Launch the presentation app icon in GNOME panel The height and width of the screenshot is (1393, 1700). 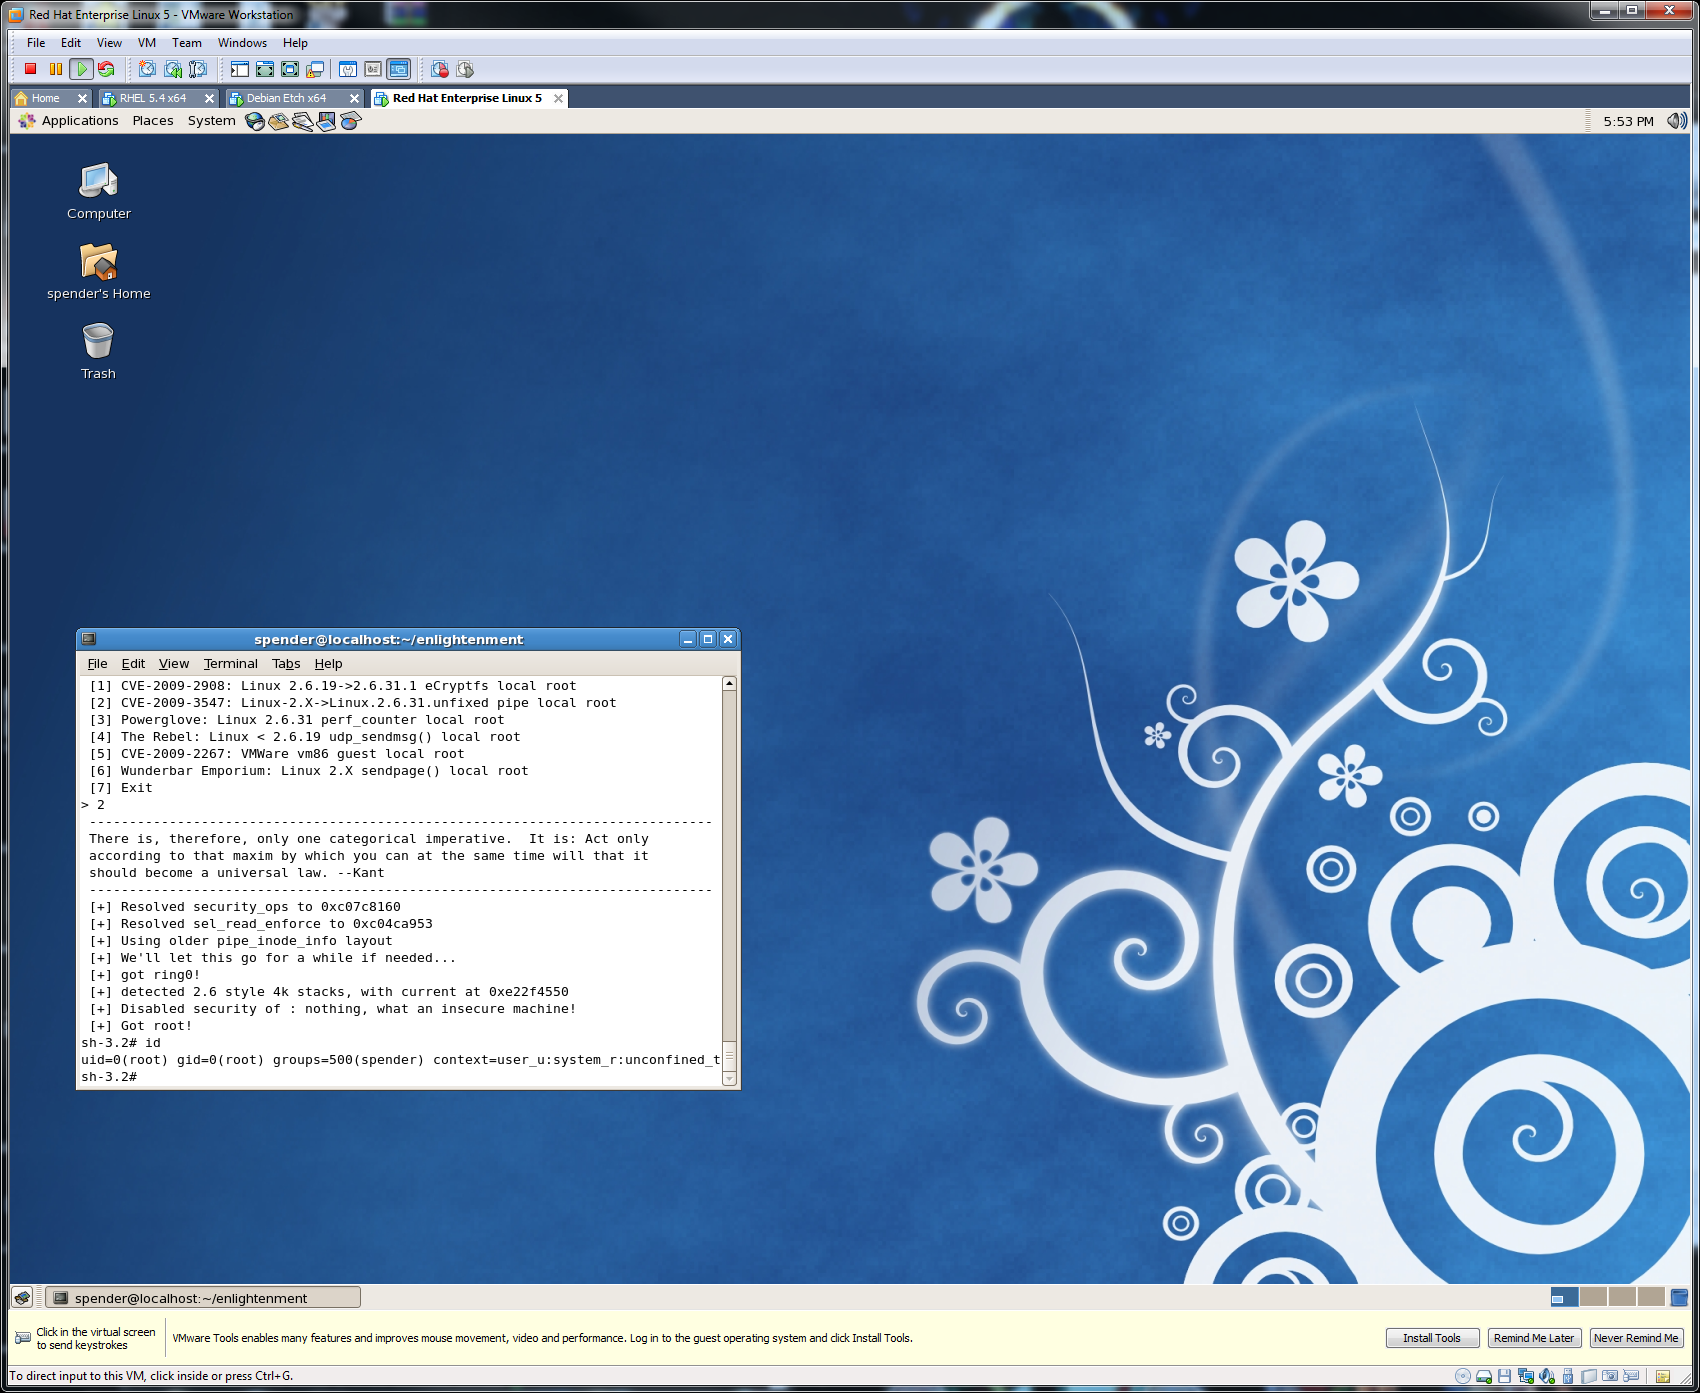coord(326,121)
